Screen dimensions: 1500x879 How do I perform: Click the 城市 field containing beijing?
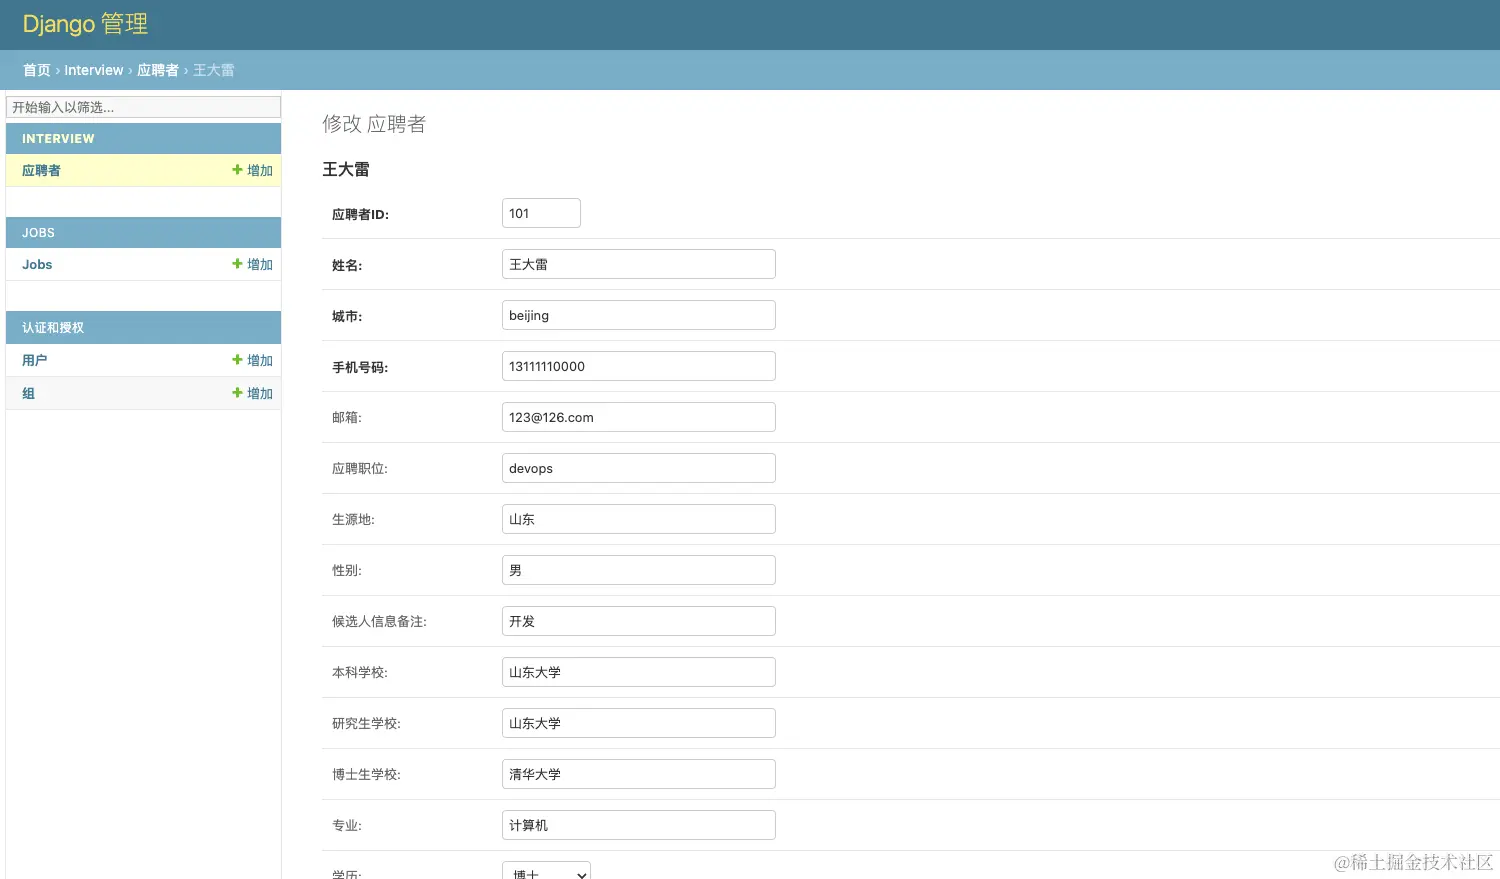tap(639, 315)
